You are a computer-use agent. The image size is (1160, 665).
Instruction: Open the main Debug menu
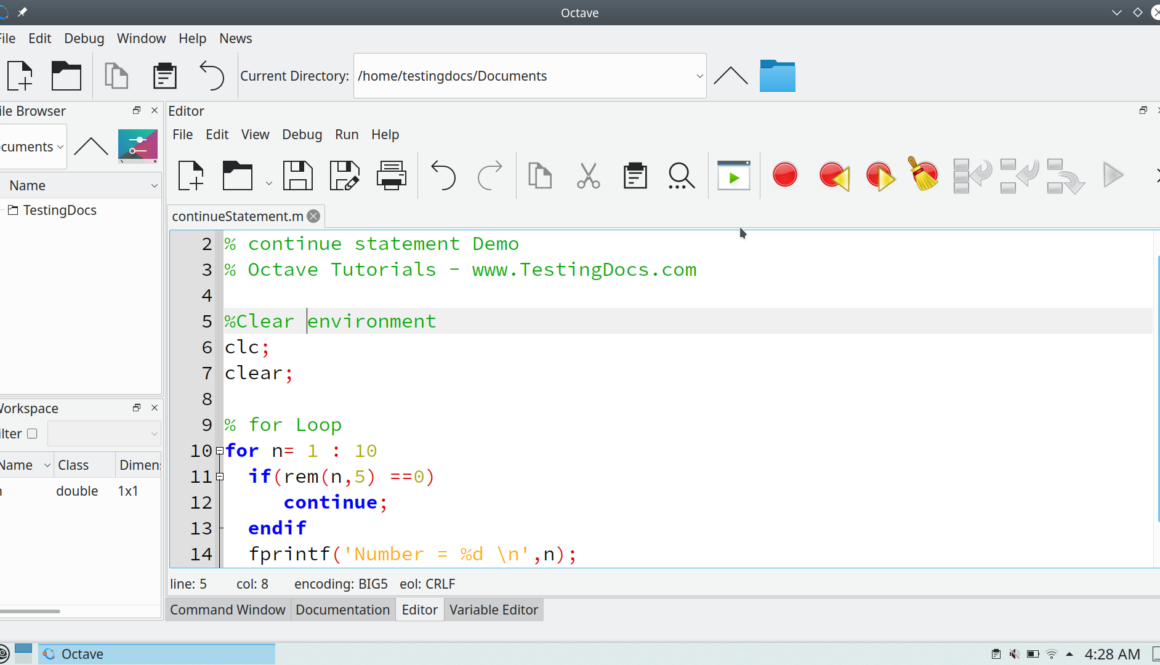tap(84, 38)
